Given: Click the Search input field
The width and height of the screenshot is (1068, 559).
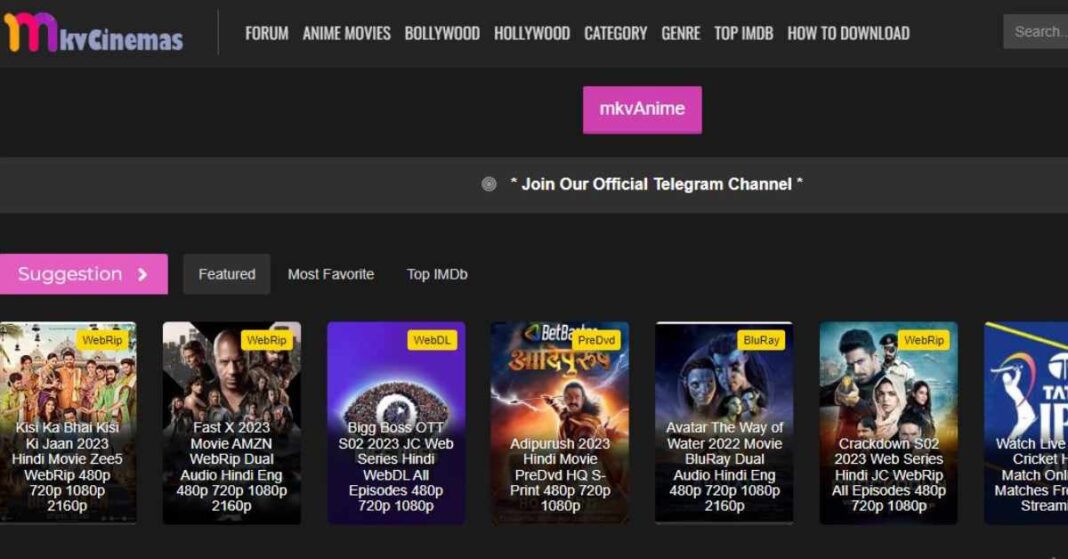Looking at the screenshot, I should pyautogui.click(x=1035, y=31).
